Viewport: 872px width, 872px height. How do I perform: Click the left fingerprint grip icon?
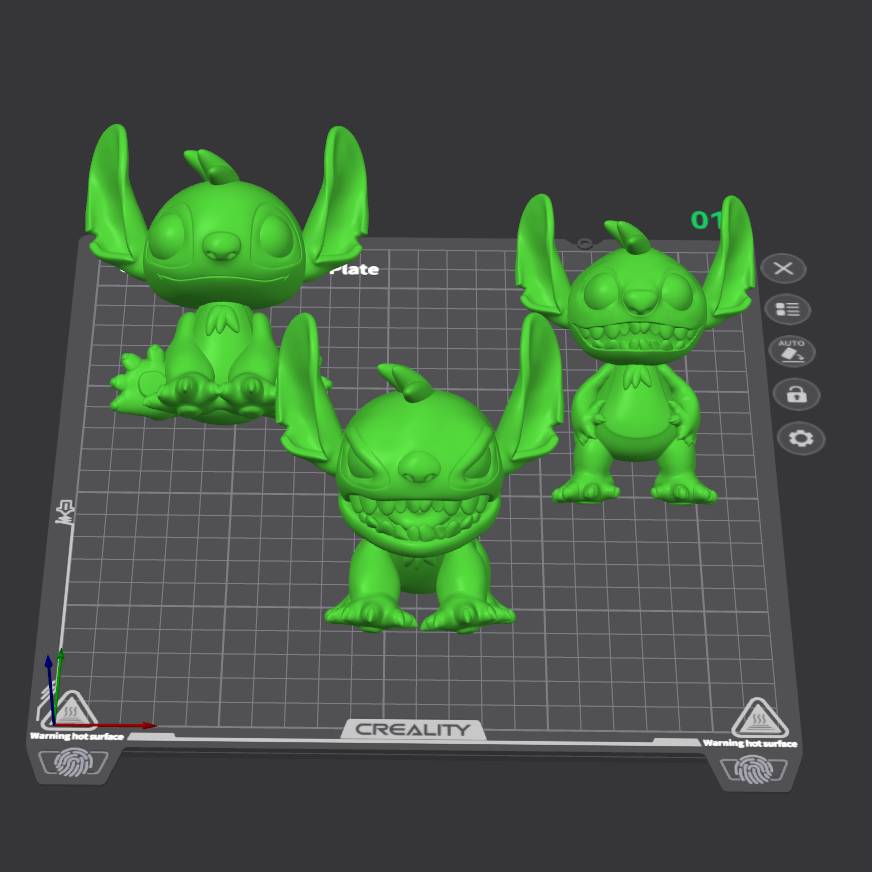click(74, 763)
